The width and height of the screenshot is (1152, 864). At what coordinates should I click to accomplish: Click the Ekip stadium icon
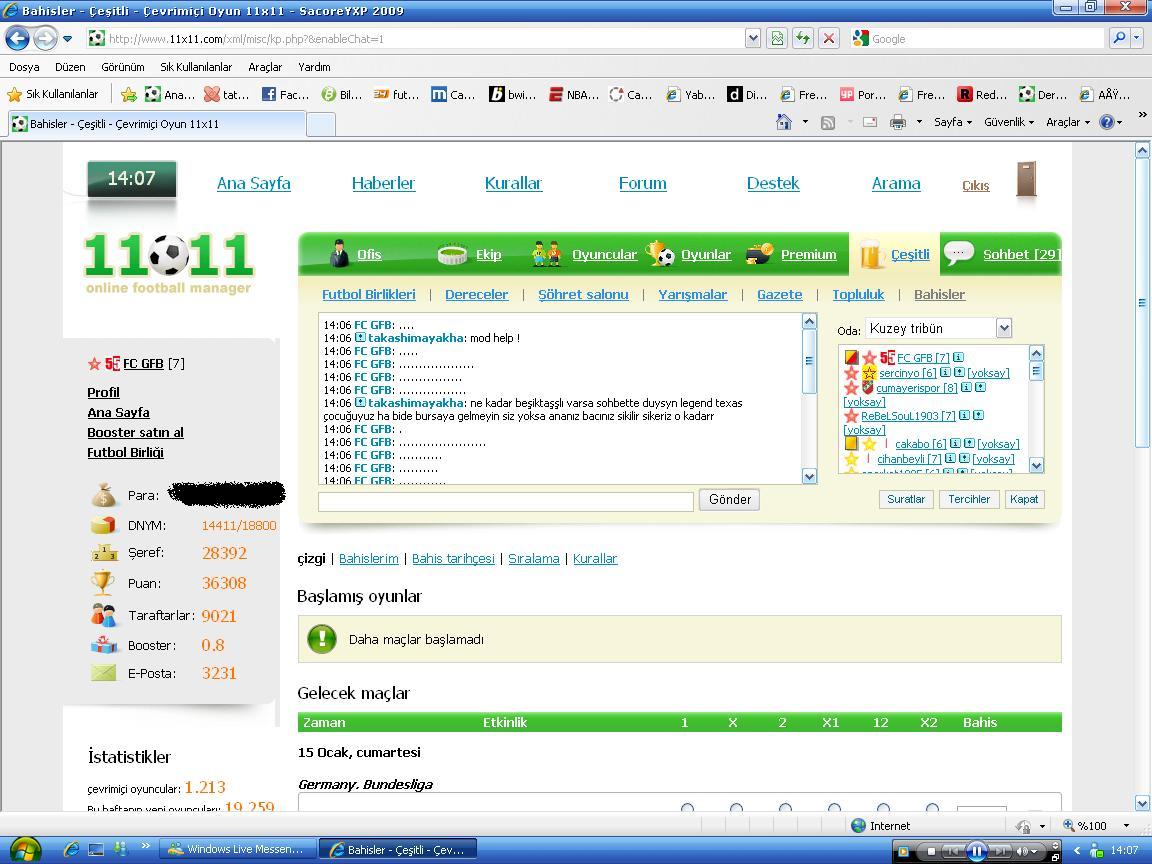(452, 255)
